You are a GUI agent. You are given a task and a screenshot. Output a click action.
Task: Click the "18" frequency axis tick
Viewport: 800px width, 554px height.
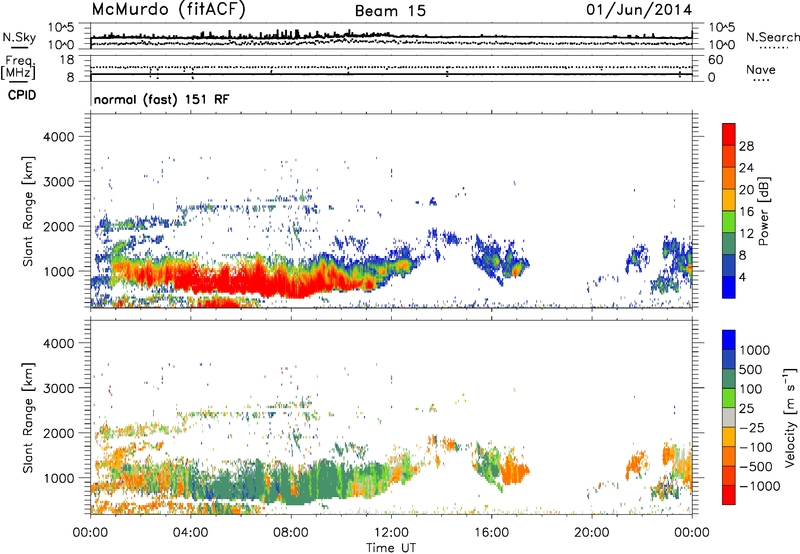pyautogui.click(x=67, y=60)
